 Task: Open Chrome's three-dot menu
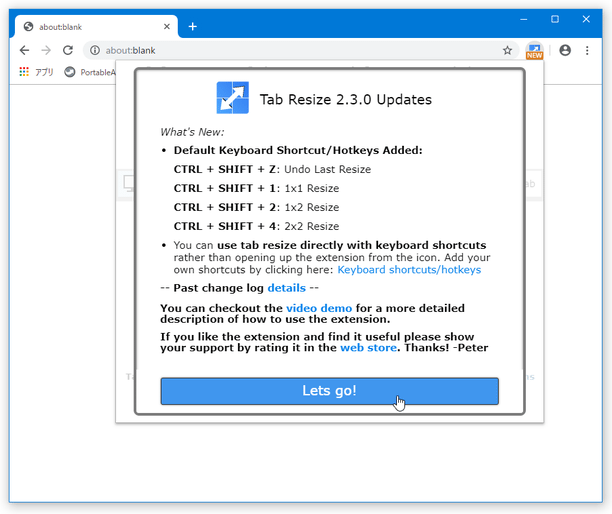(x=587, y=50)
